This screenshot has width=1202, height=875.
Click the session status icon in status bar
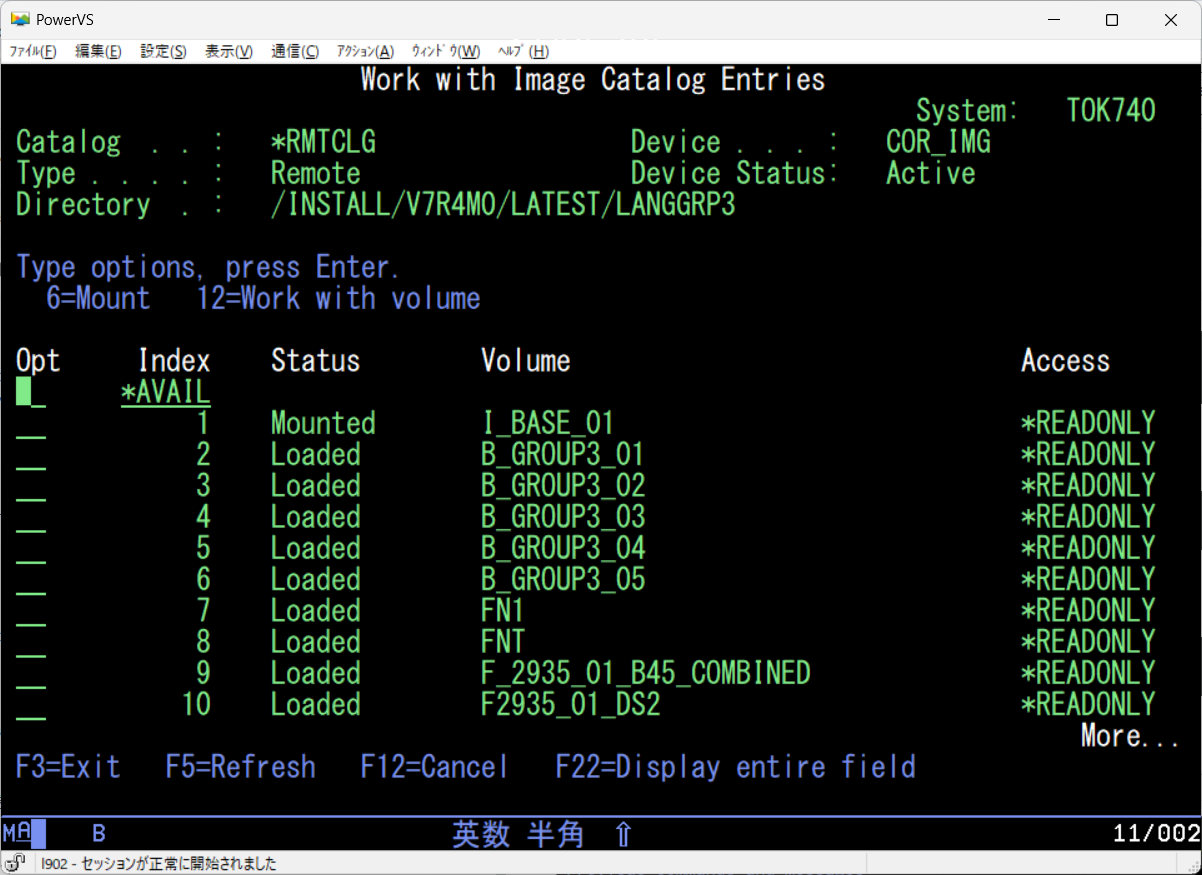click(16, 863)
